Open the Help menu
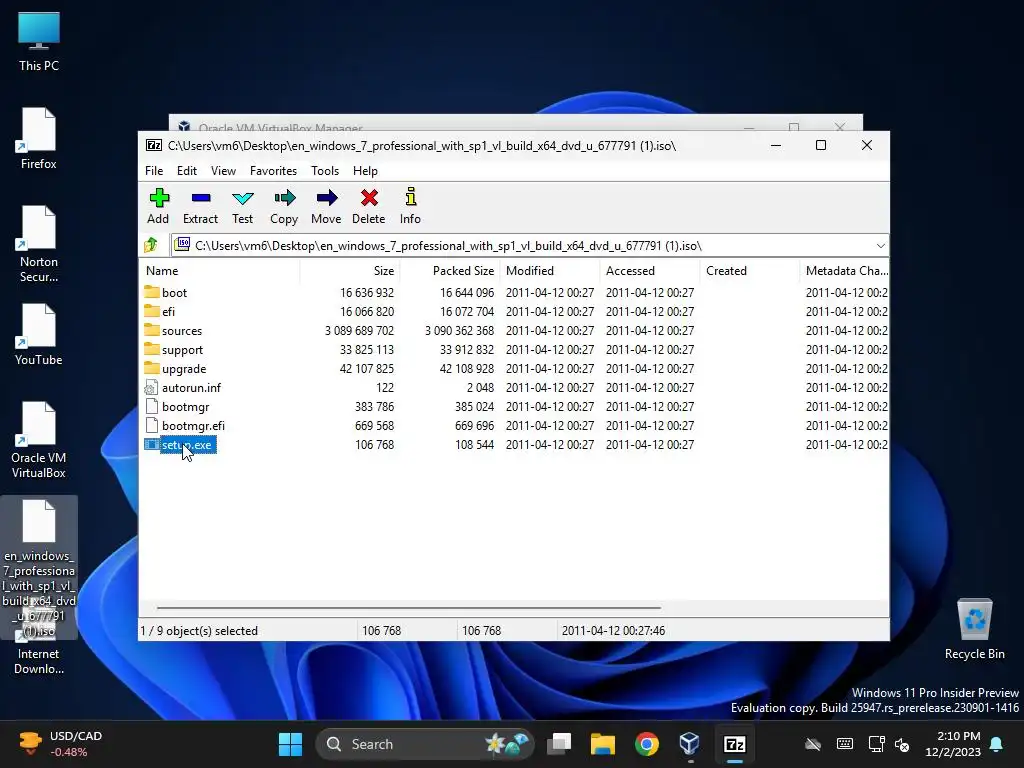1024x768 pixels. click(365, 170)
